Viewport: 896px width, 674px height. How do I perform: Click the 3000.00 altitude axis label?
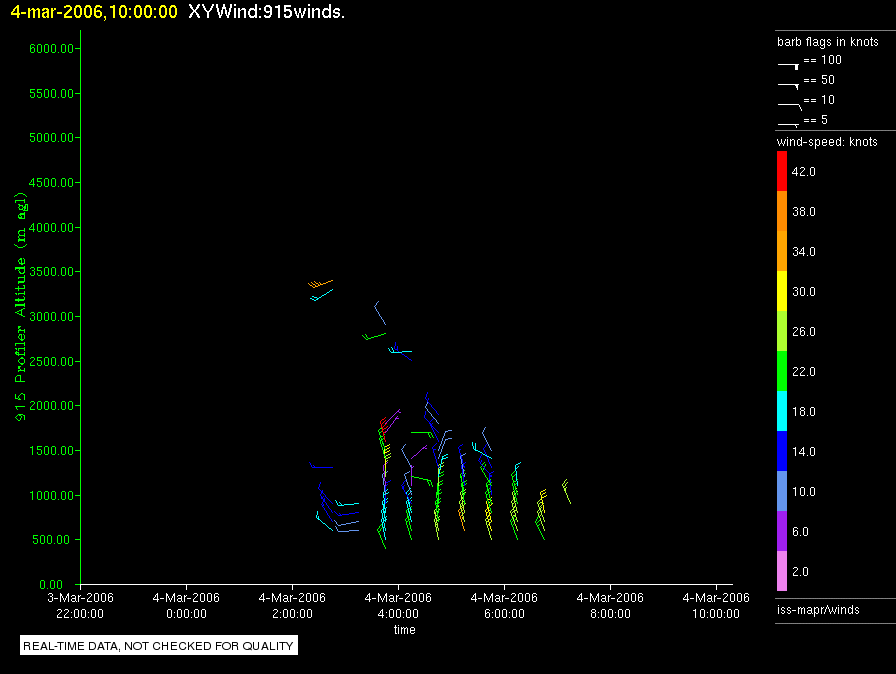tap(51, 316)
